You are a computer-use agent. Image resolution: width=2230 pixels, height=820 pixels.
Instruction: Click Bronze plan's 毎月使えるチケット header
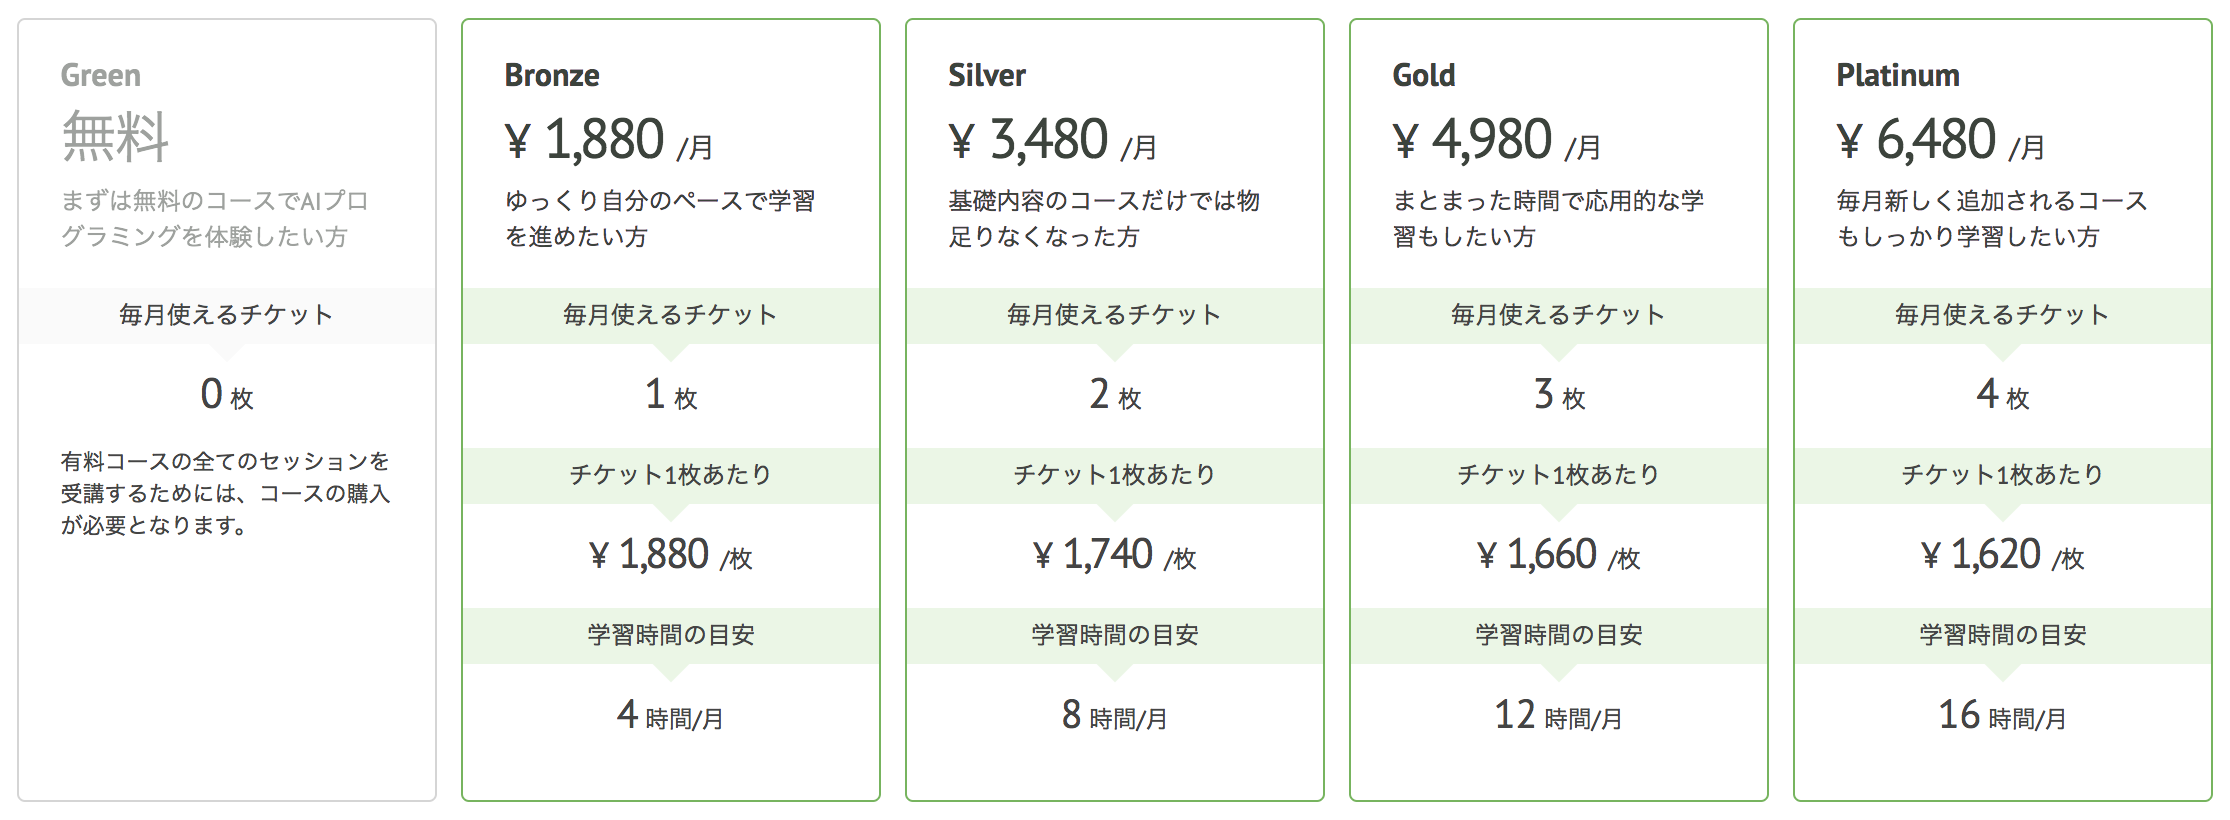click(670, 316)
